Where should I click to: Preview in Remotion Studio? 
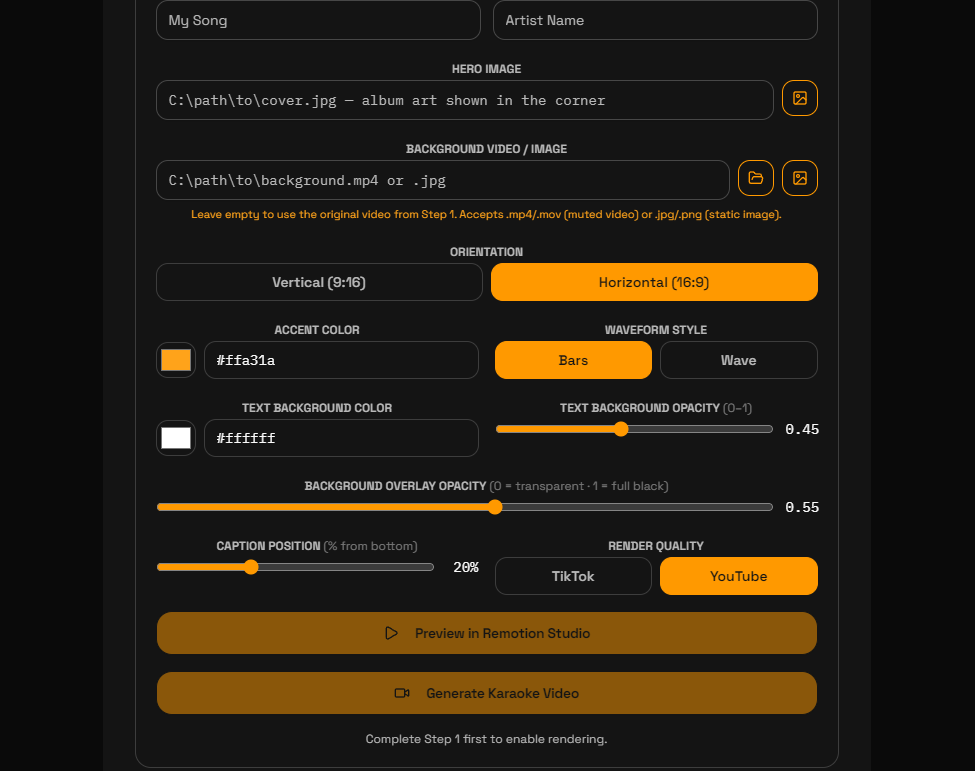click(487, 633)
